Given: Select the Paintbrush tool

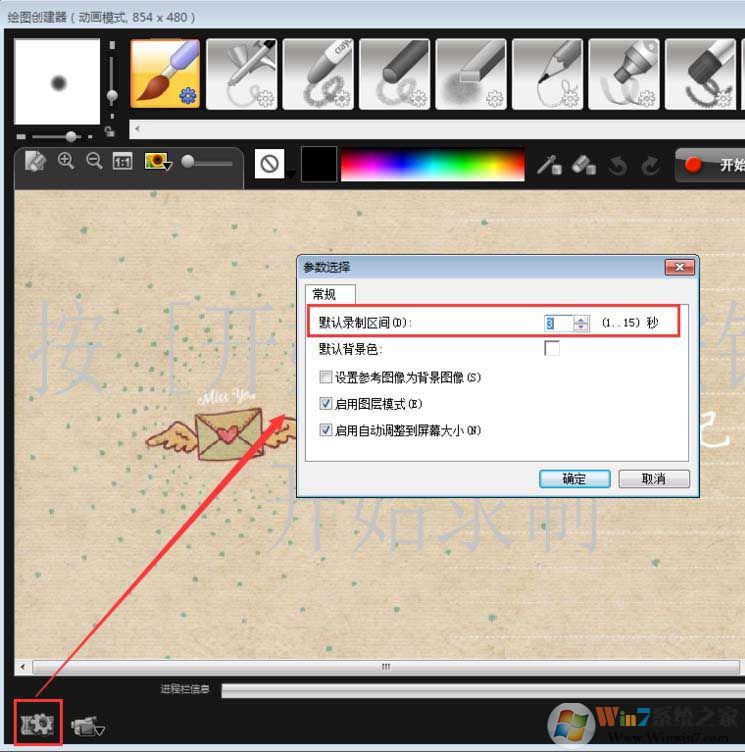Looking at the screenshot, I should coord(165,74).
